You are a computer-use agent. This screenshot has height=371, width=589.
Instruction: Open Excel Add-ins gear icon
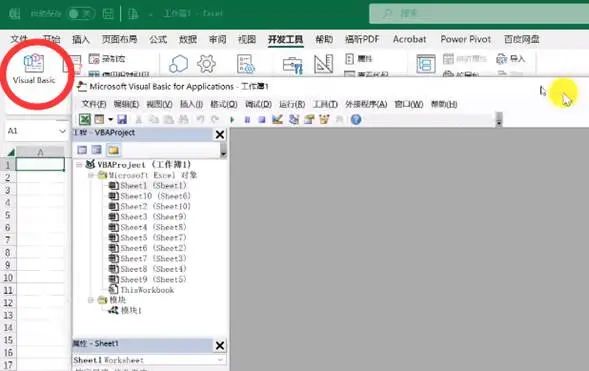[x=207, y=63]
